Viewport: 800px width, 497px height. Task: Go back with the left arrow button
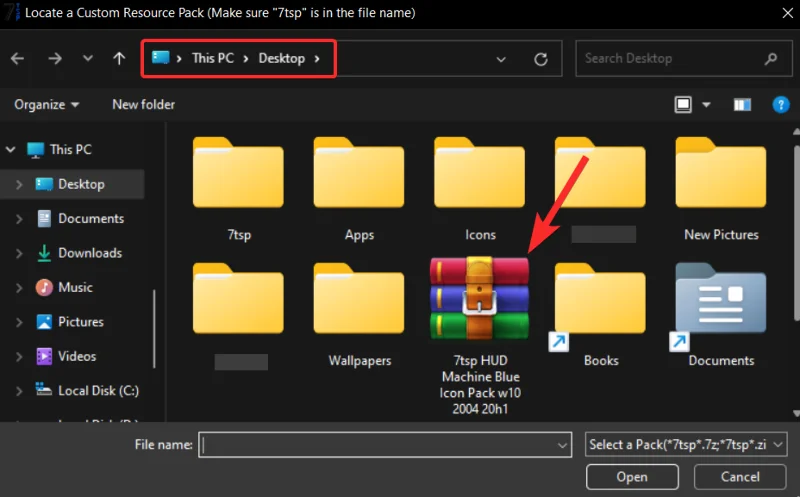point(17,59)
